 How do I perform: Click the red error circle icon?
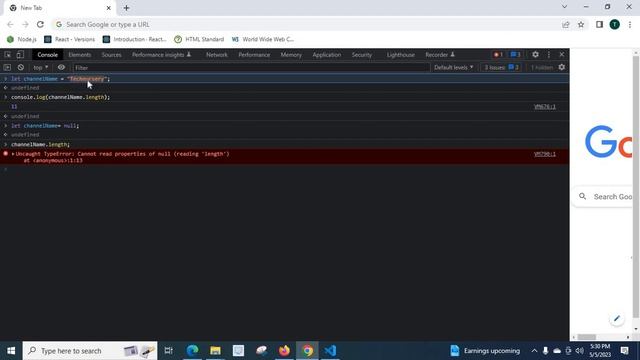pos(5,153)
